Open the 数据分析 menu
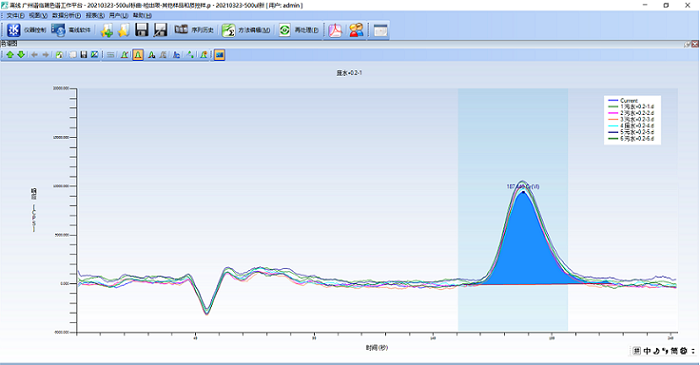The image size is (700, 365). [67, 15]
